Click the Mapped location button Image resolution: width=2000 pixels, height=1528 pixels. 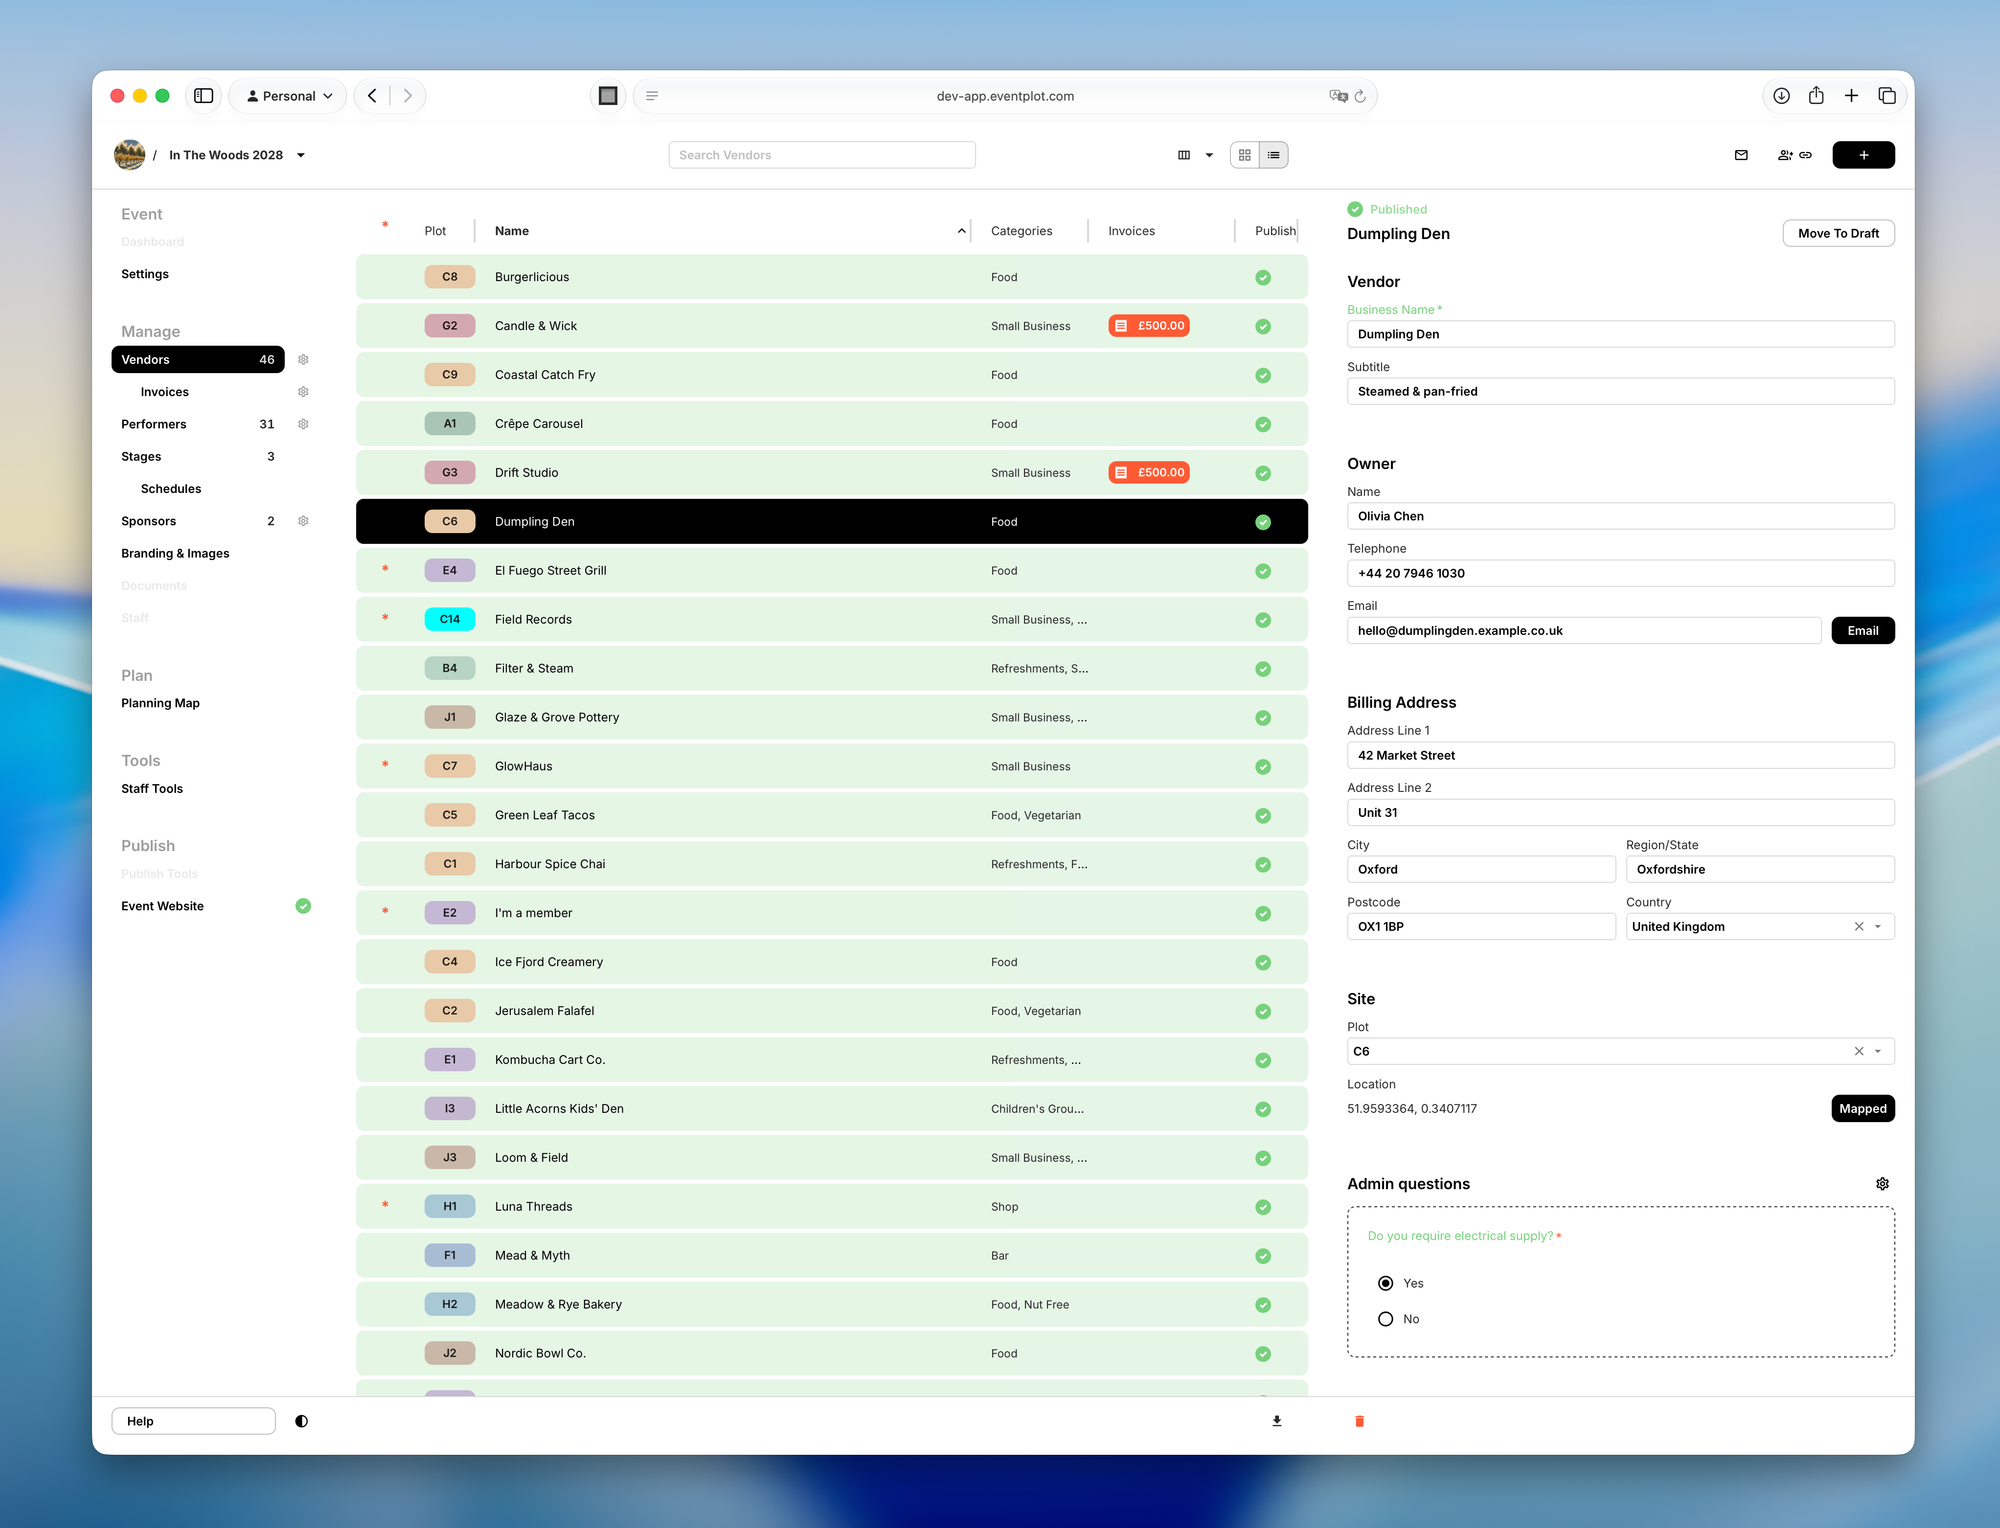click(1863, 1109)
